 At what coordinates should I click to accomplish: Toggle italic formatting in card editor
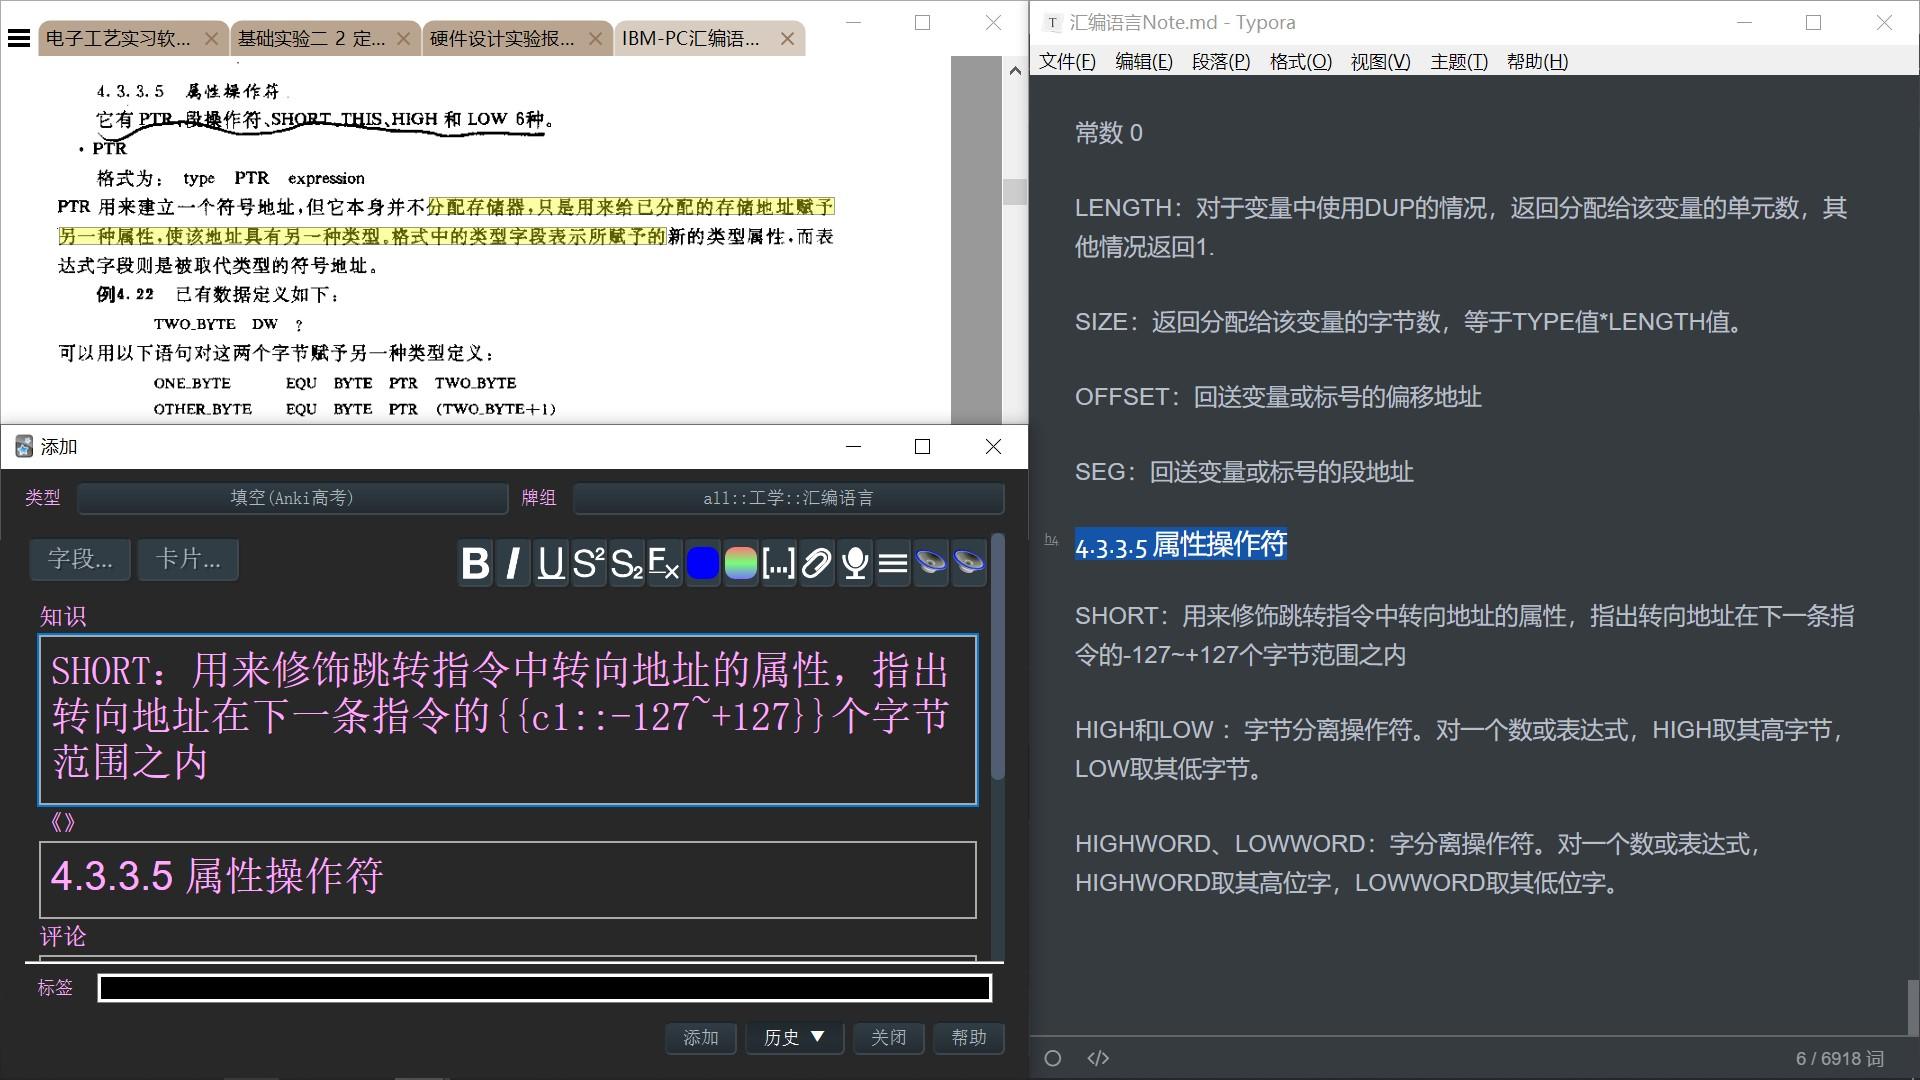point(513,563)
